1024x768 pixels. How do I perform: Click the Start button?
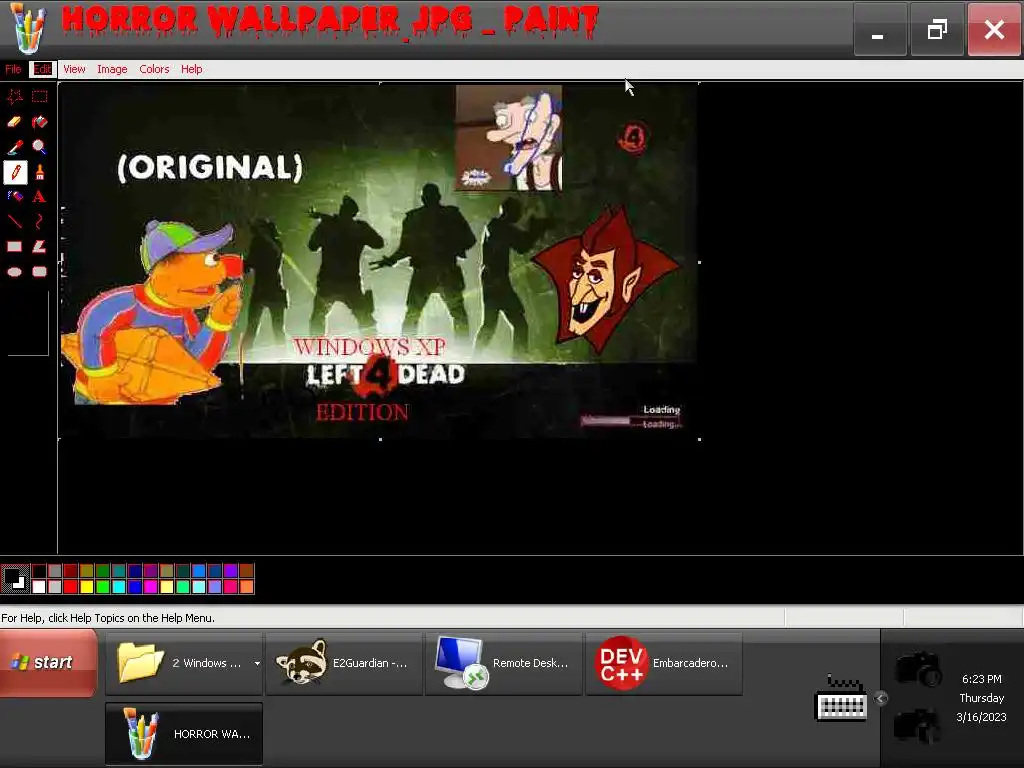[49, 662]
